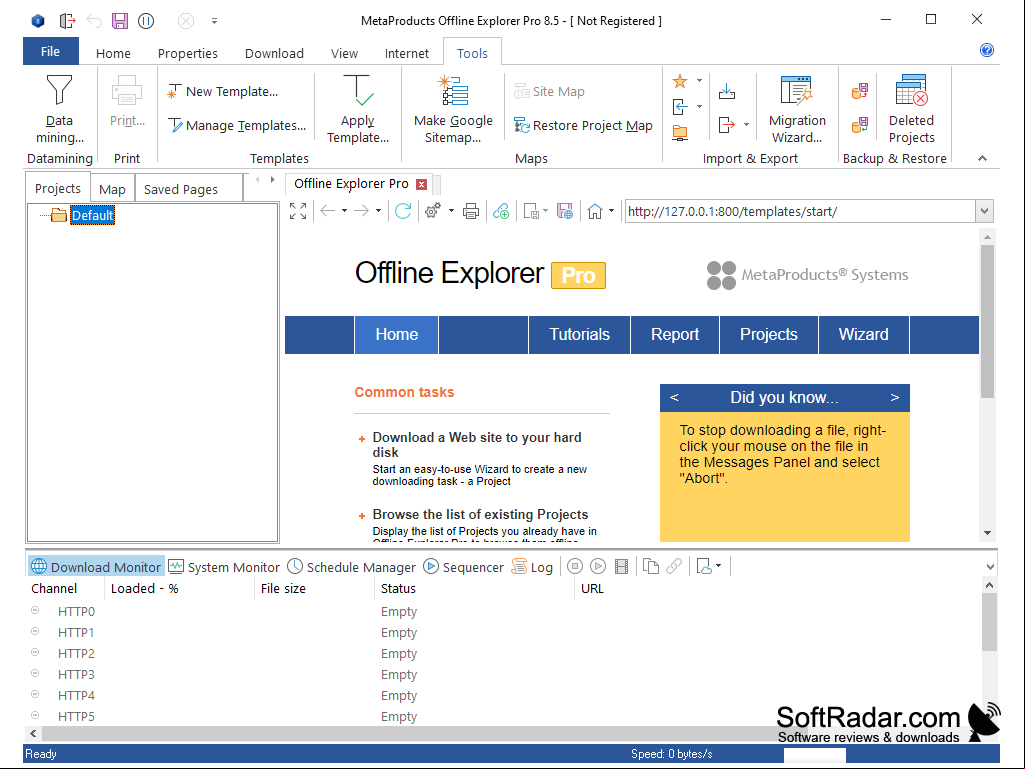Click the printer icon in browser toolbar
Screen dimensions: 1025x769
[x=471, y=211]
